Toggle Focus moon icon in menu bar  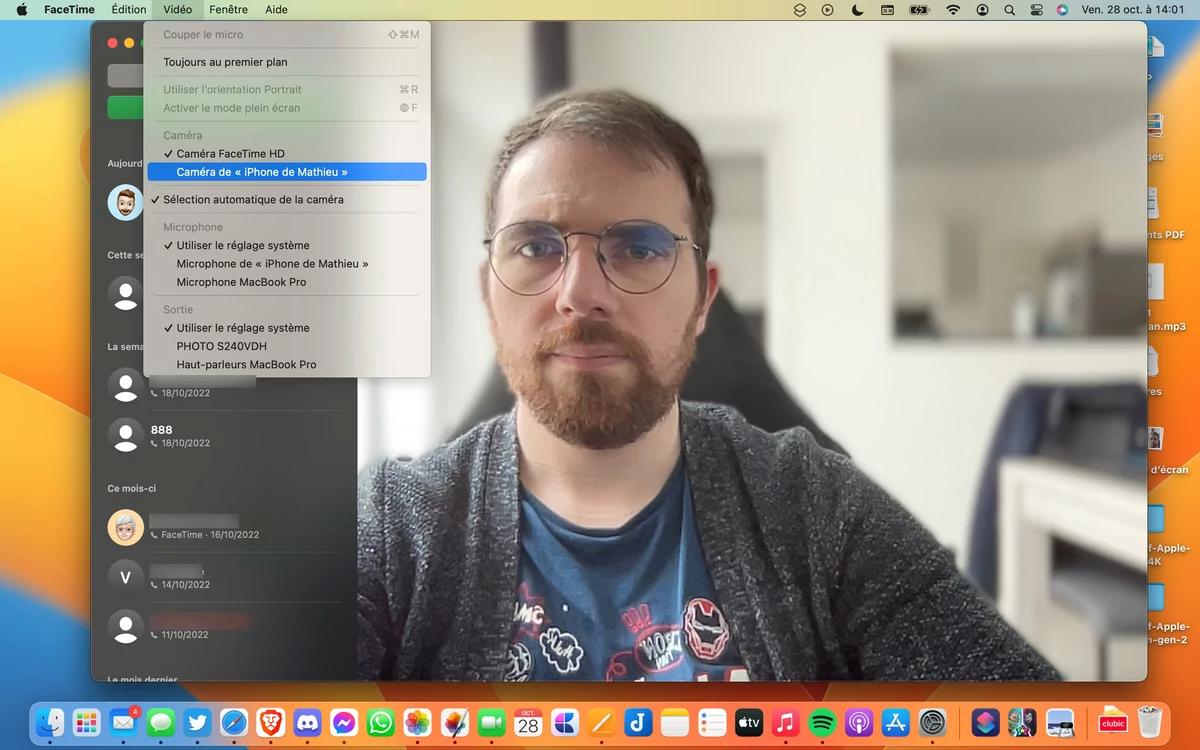point(857,9)
